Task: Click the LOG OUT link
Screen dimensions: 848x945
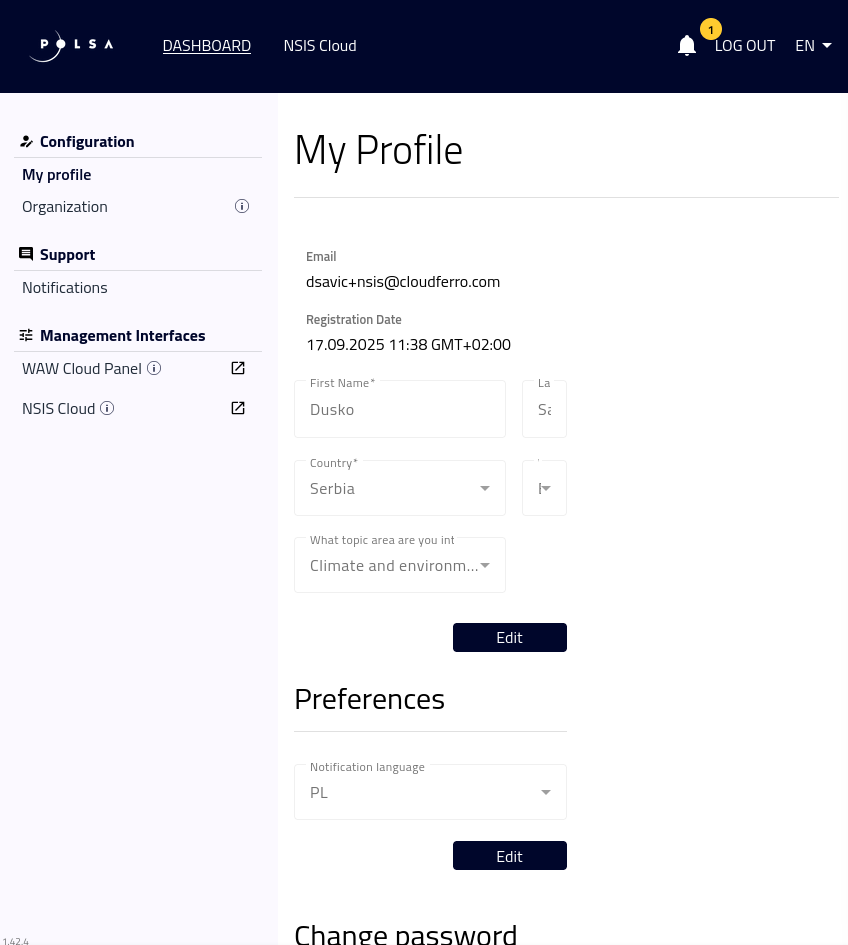Action: tap(745, 45)
